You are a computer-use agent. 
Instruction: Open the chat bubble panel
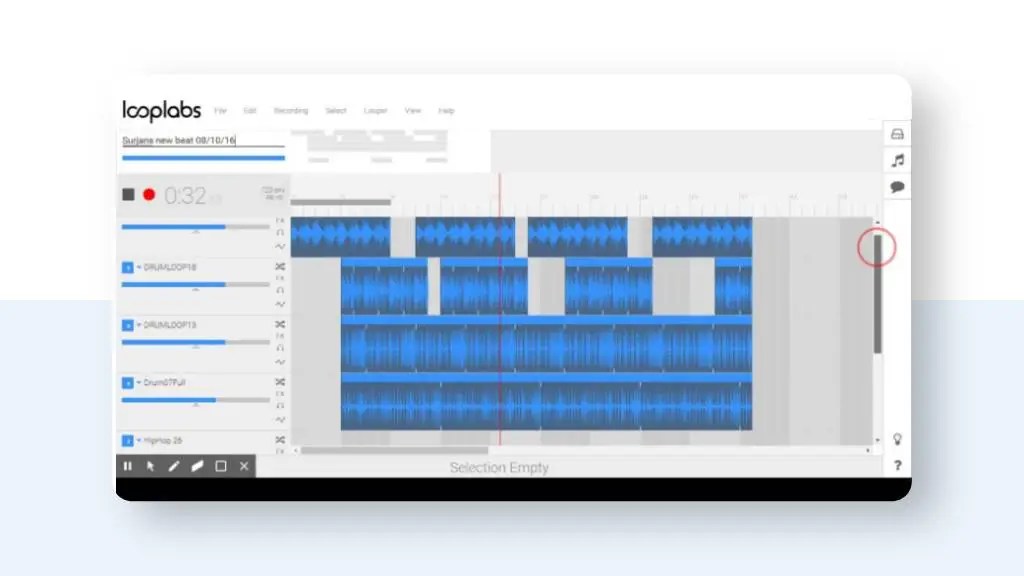pyautogui.click(x=897, y=186)
